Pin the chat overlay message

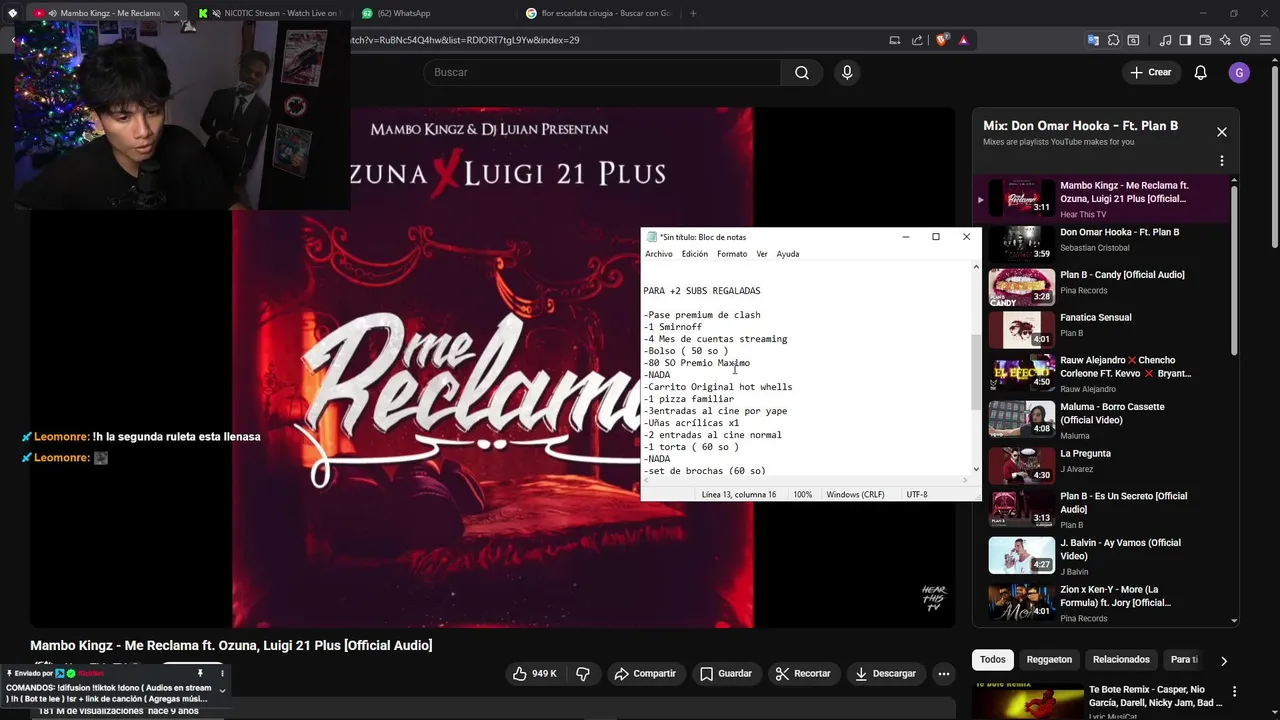200,673
